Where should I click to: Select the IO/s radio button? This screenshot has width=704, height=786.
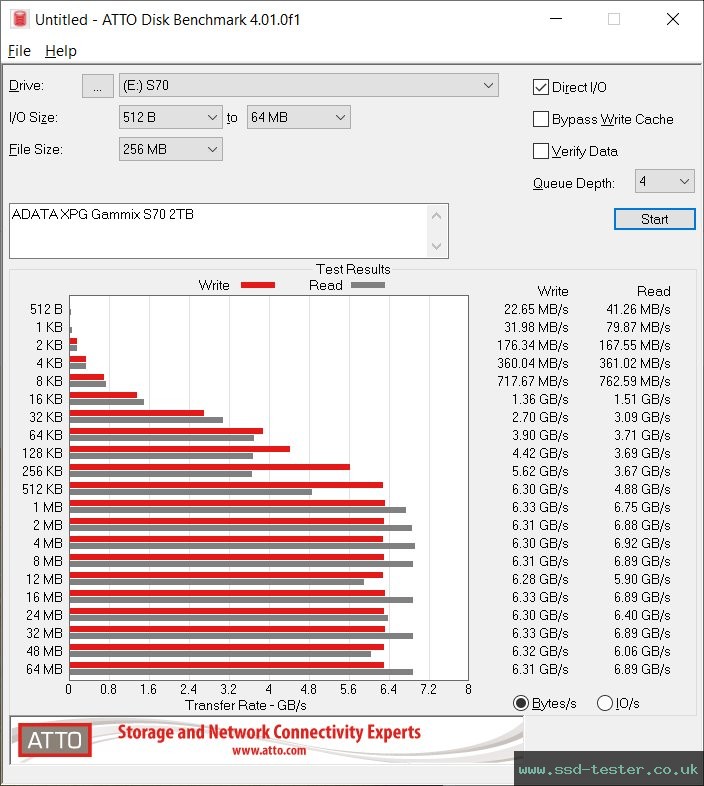tap(605, 703)
